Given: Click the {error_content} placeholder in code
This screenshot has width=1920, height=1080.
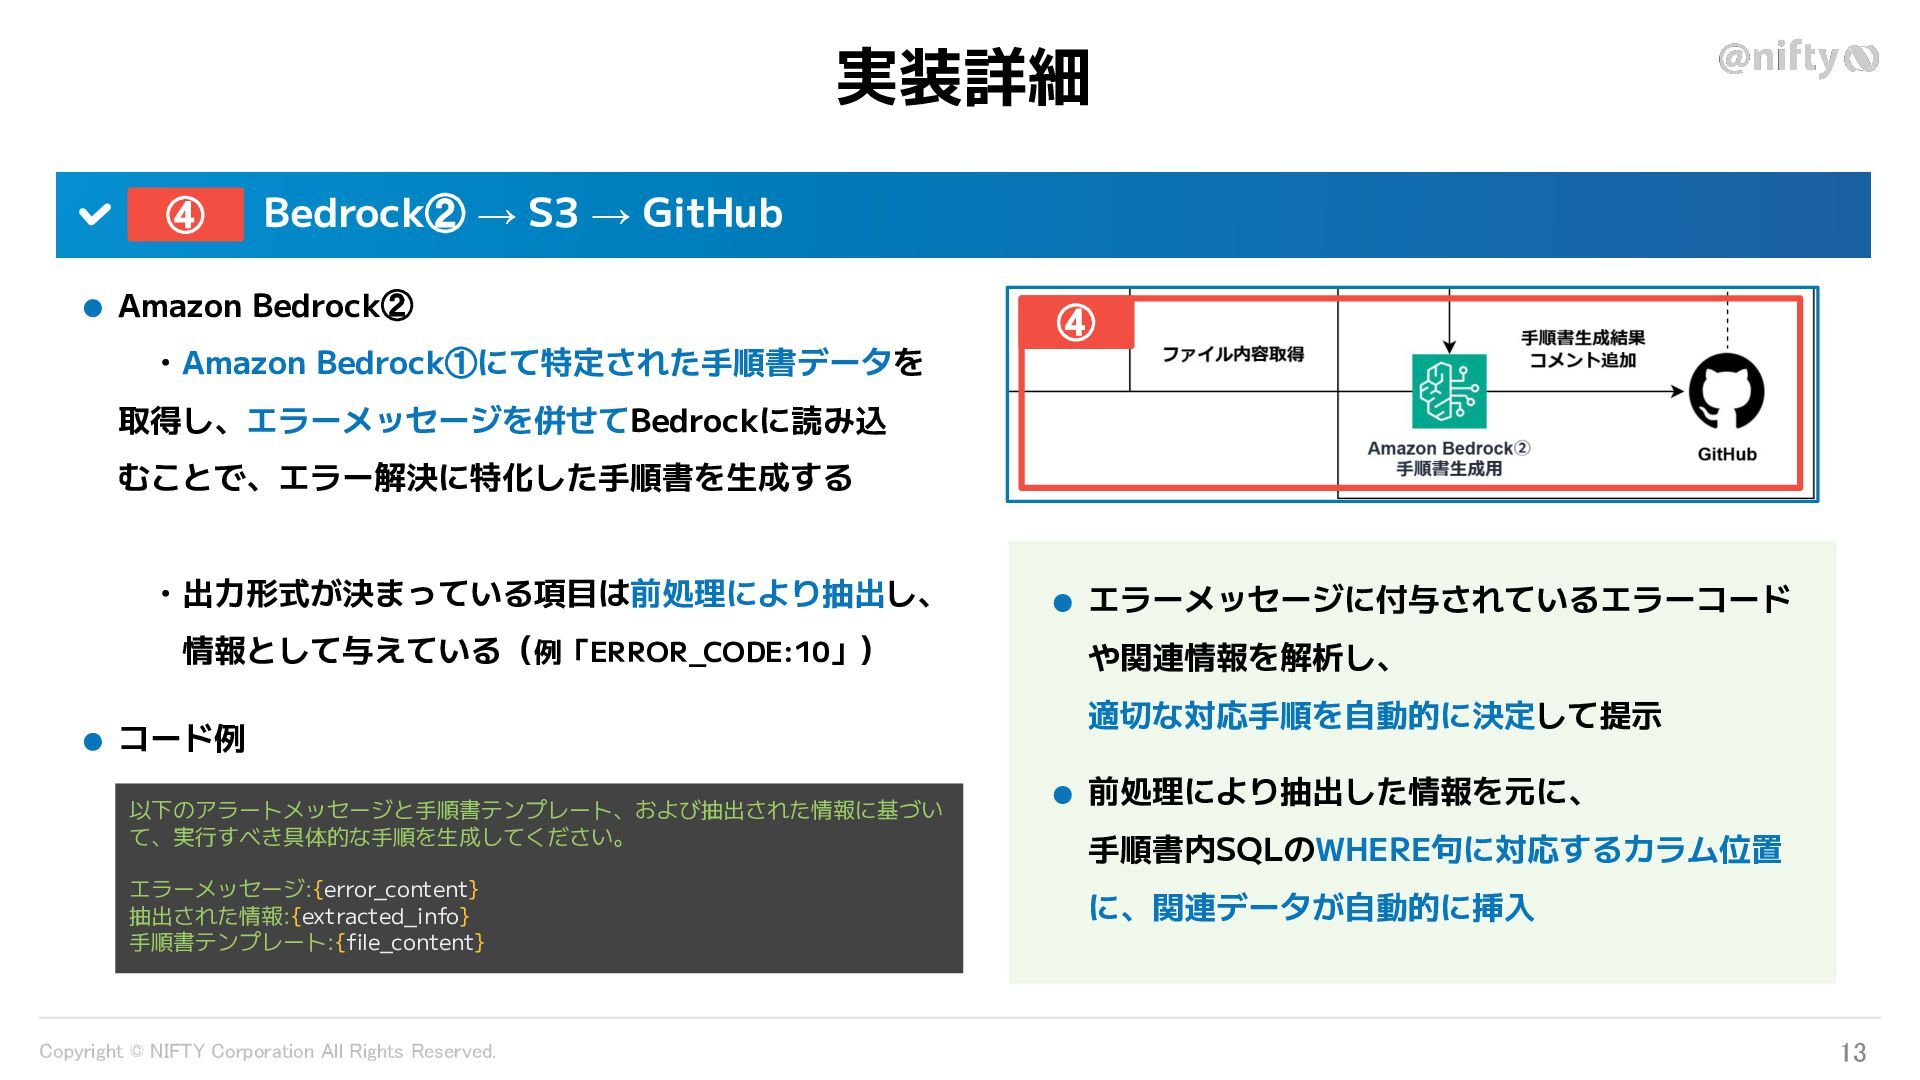Looking at the screenshot, I should tap(396, 889).
